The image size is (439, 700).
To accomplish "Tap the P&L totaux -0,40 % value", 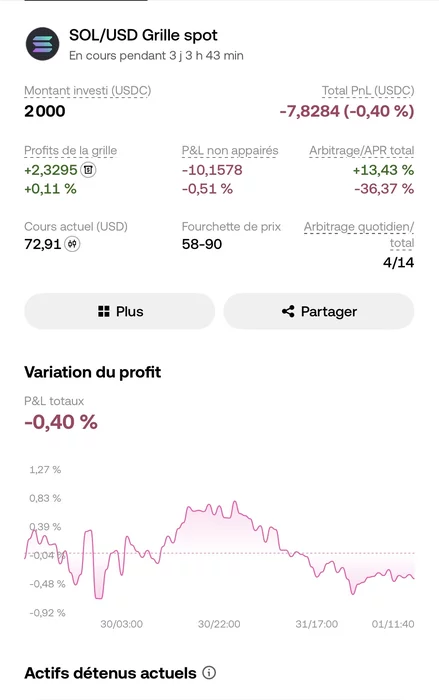I will pos(61,422).
